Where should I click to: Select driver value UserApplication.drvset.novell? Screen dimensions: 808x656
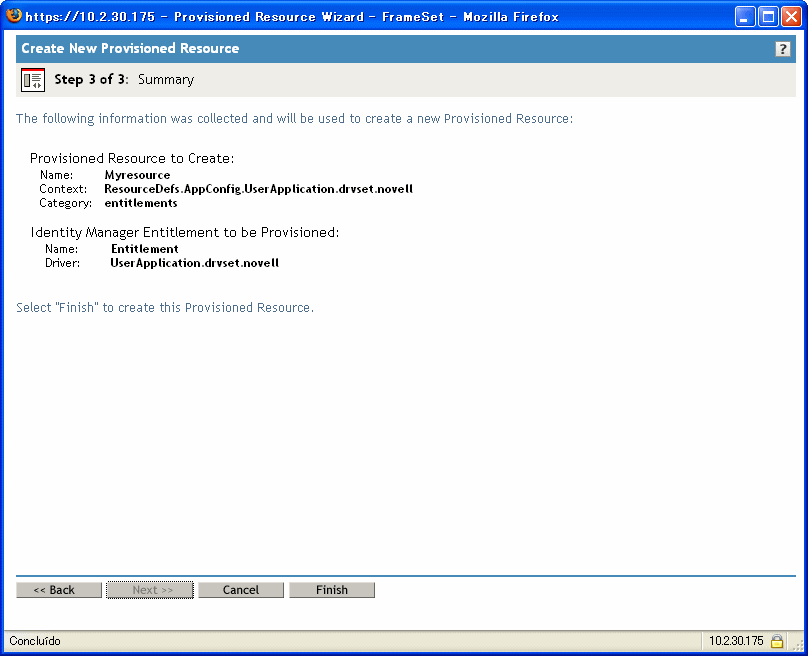click(194, 263)
